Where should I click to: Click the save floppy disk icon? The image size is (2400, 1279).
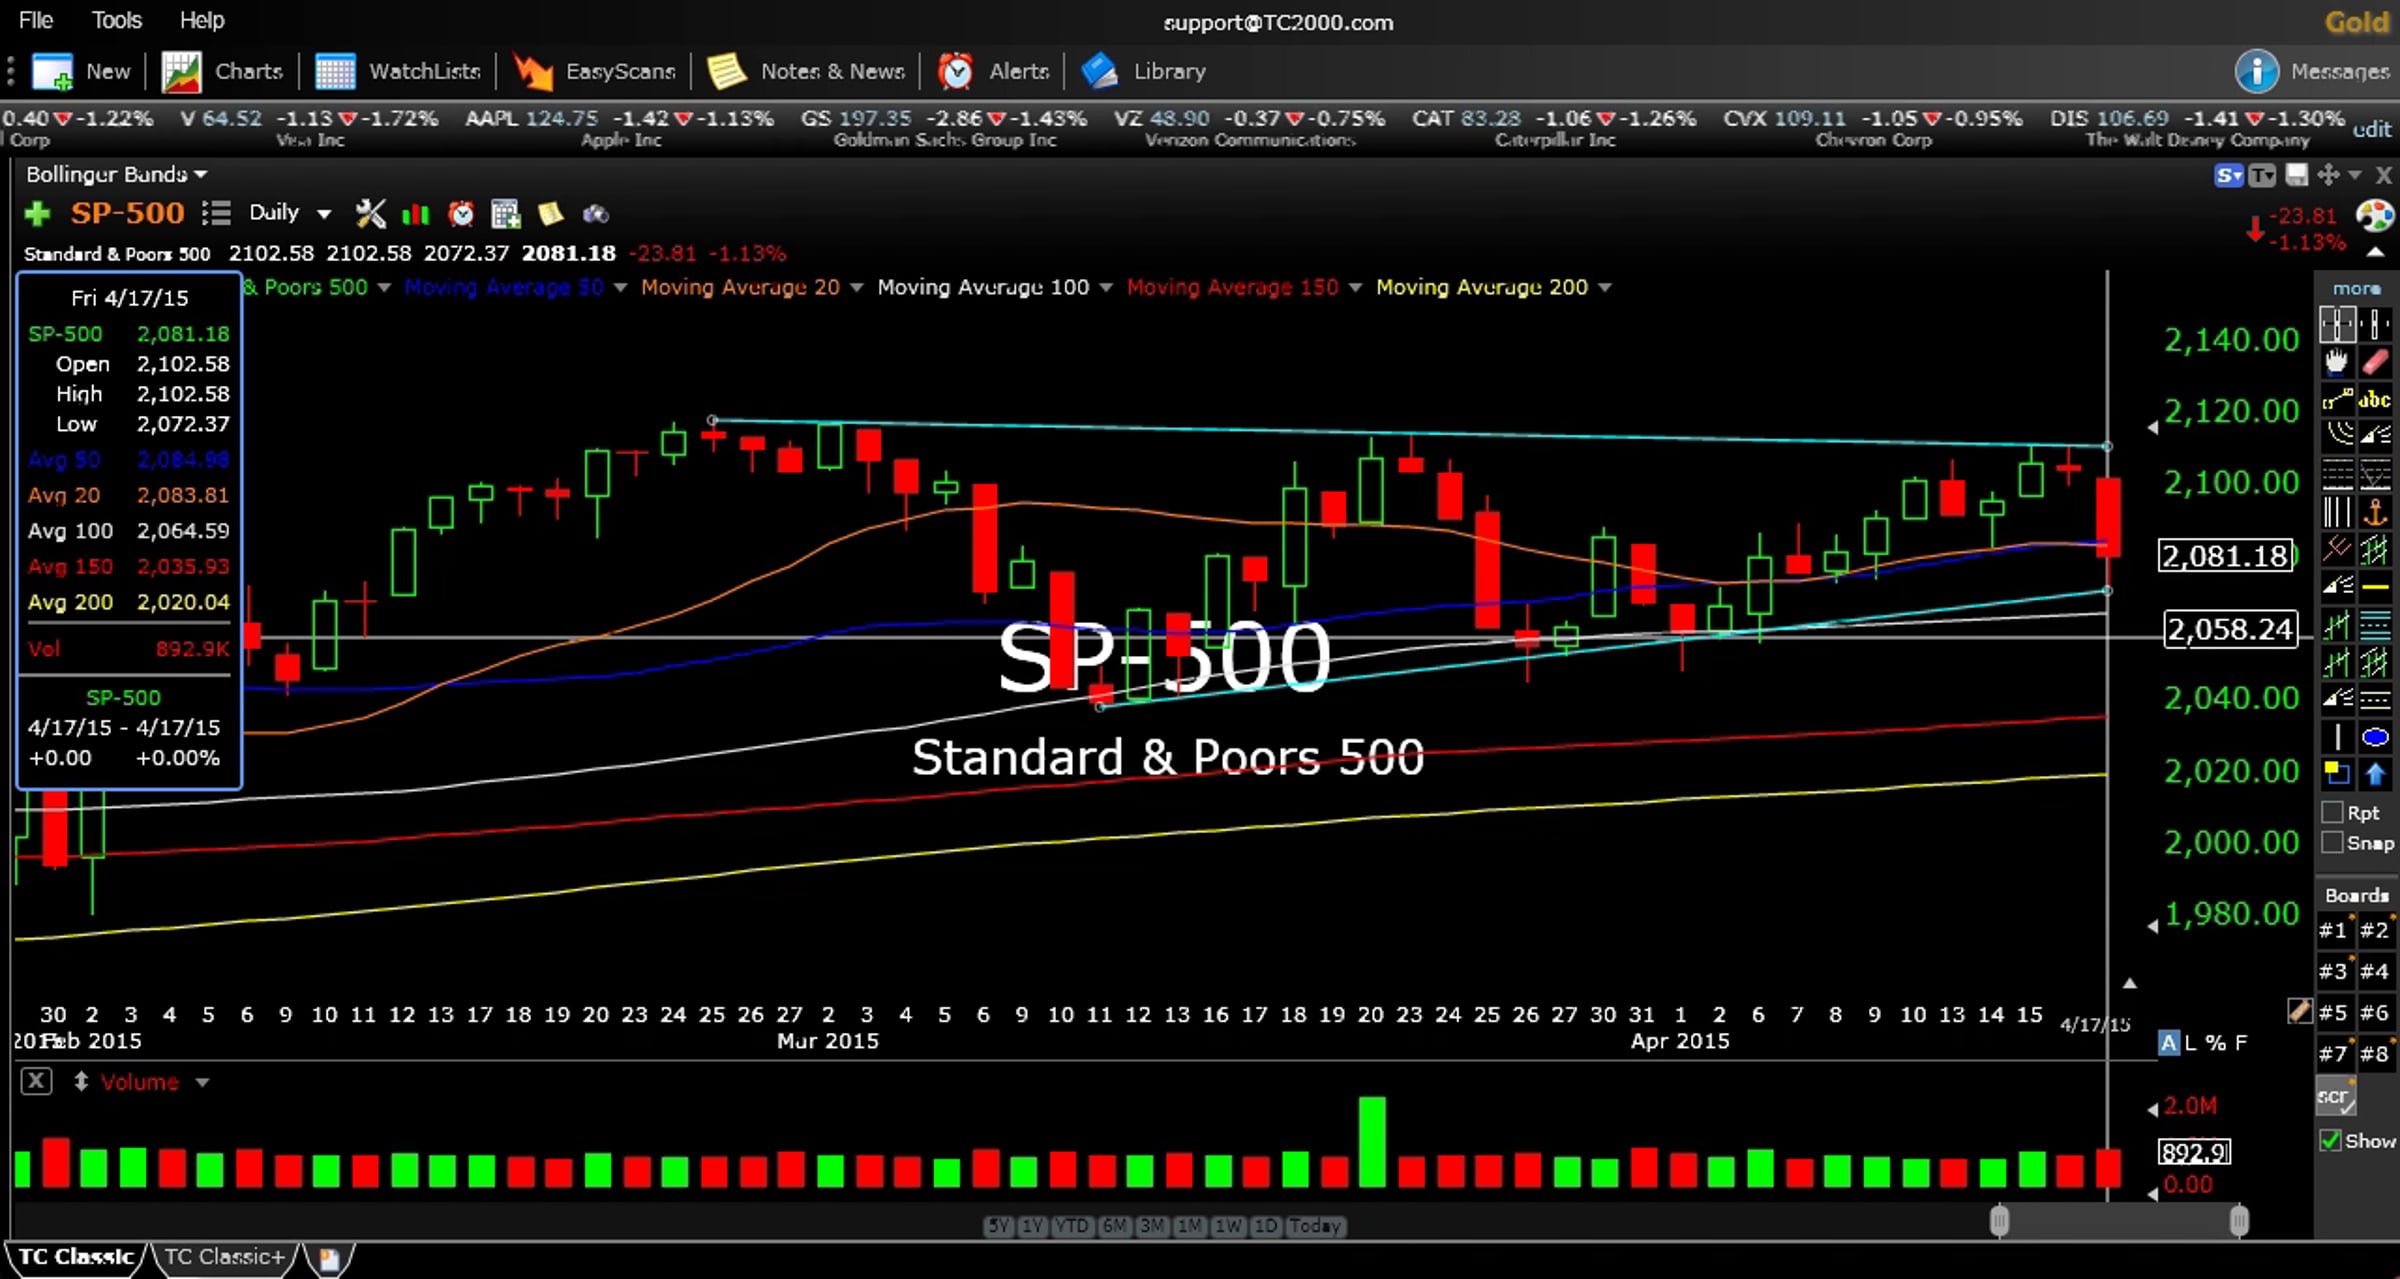click(x=2297, y=175)
